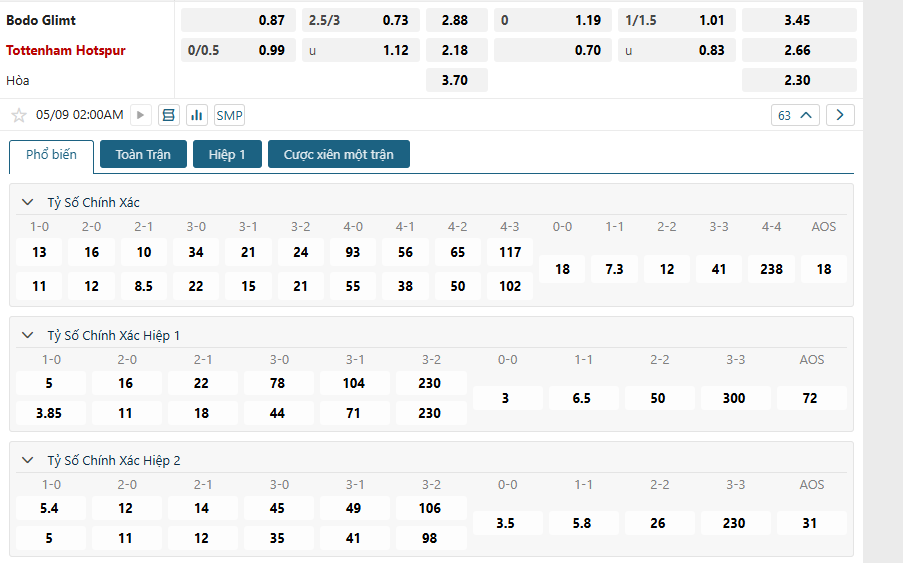Select first half odds 3.45

click(x=799, y=20)
